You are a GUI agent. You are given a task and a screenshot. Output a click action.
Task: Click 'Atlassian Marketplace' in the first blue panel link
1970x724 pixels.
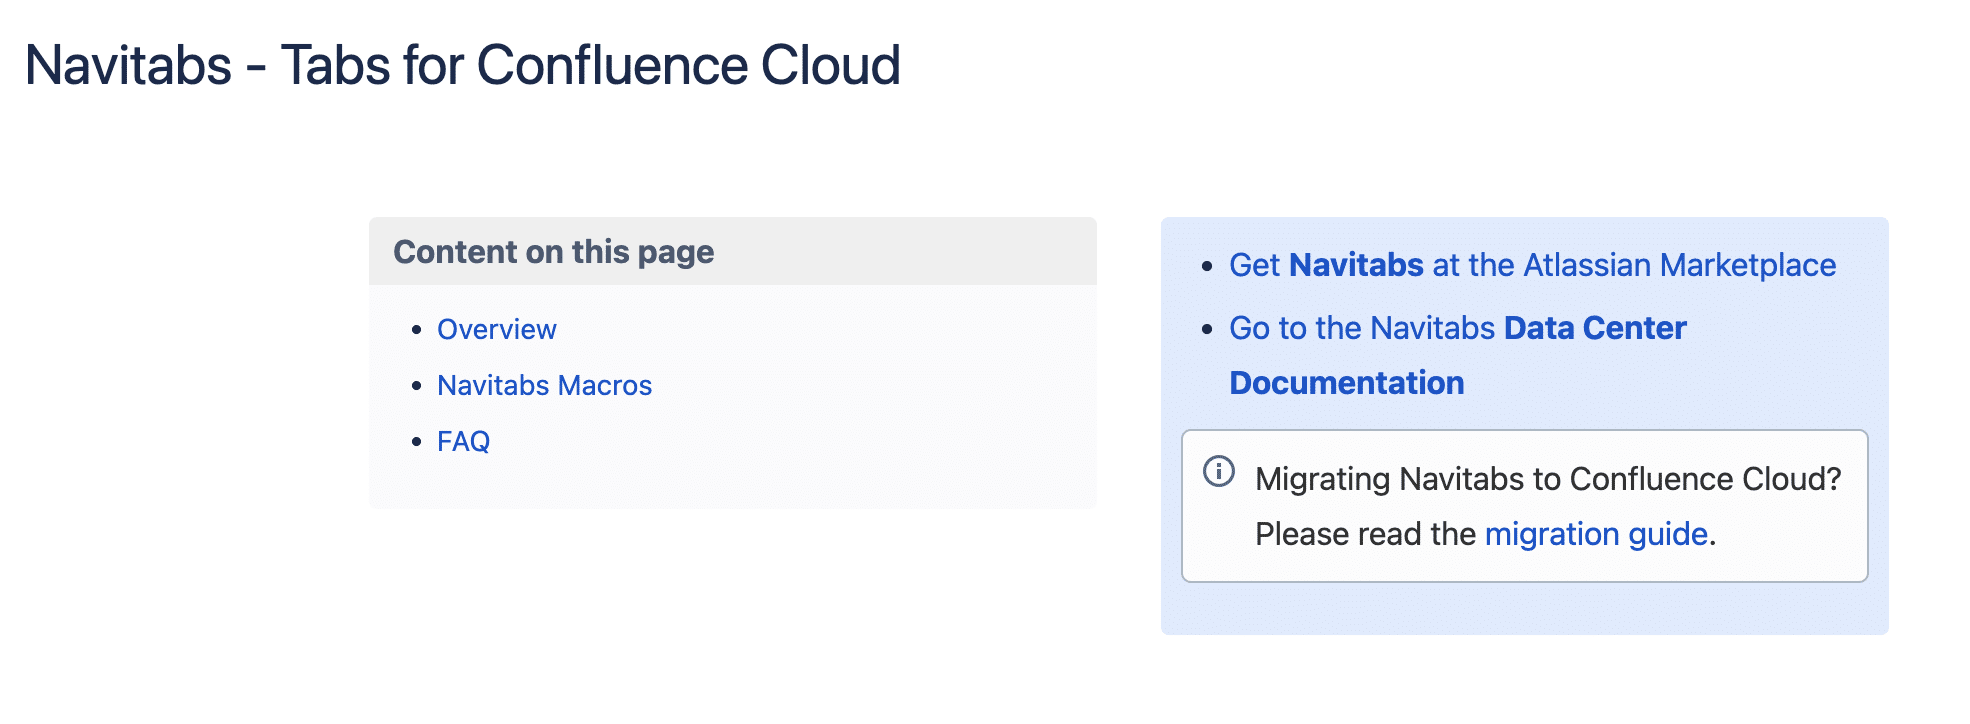click(1679, 265)
